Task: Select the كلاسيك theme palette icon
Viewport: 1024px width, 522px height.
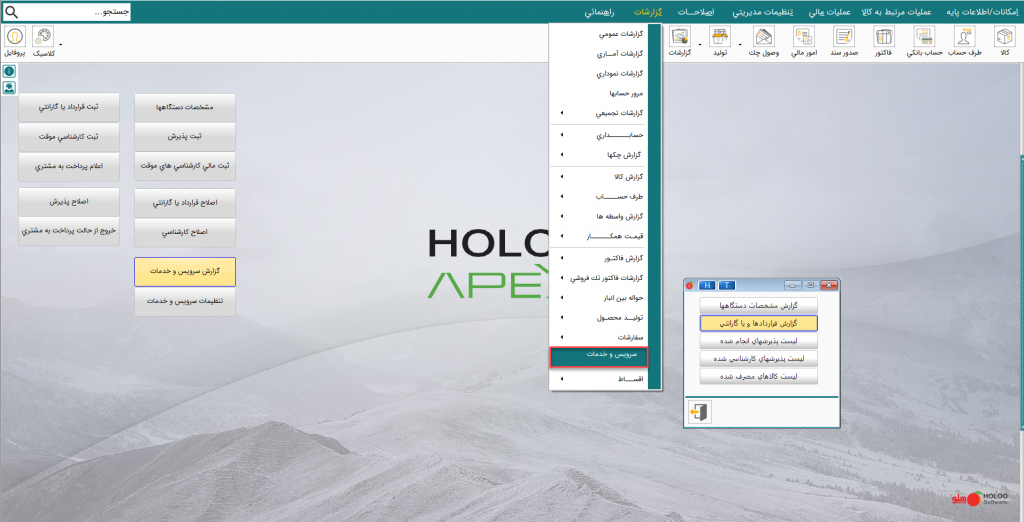Action: (43, 37)
